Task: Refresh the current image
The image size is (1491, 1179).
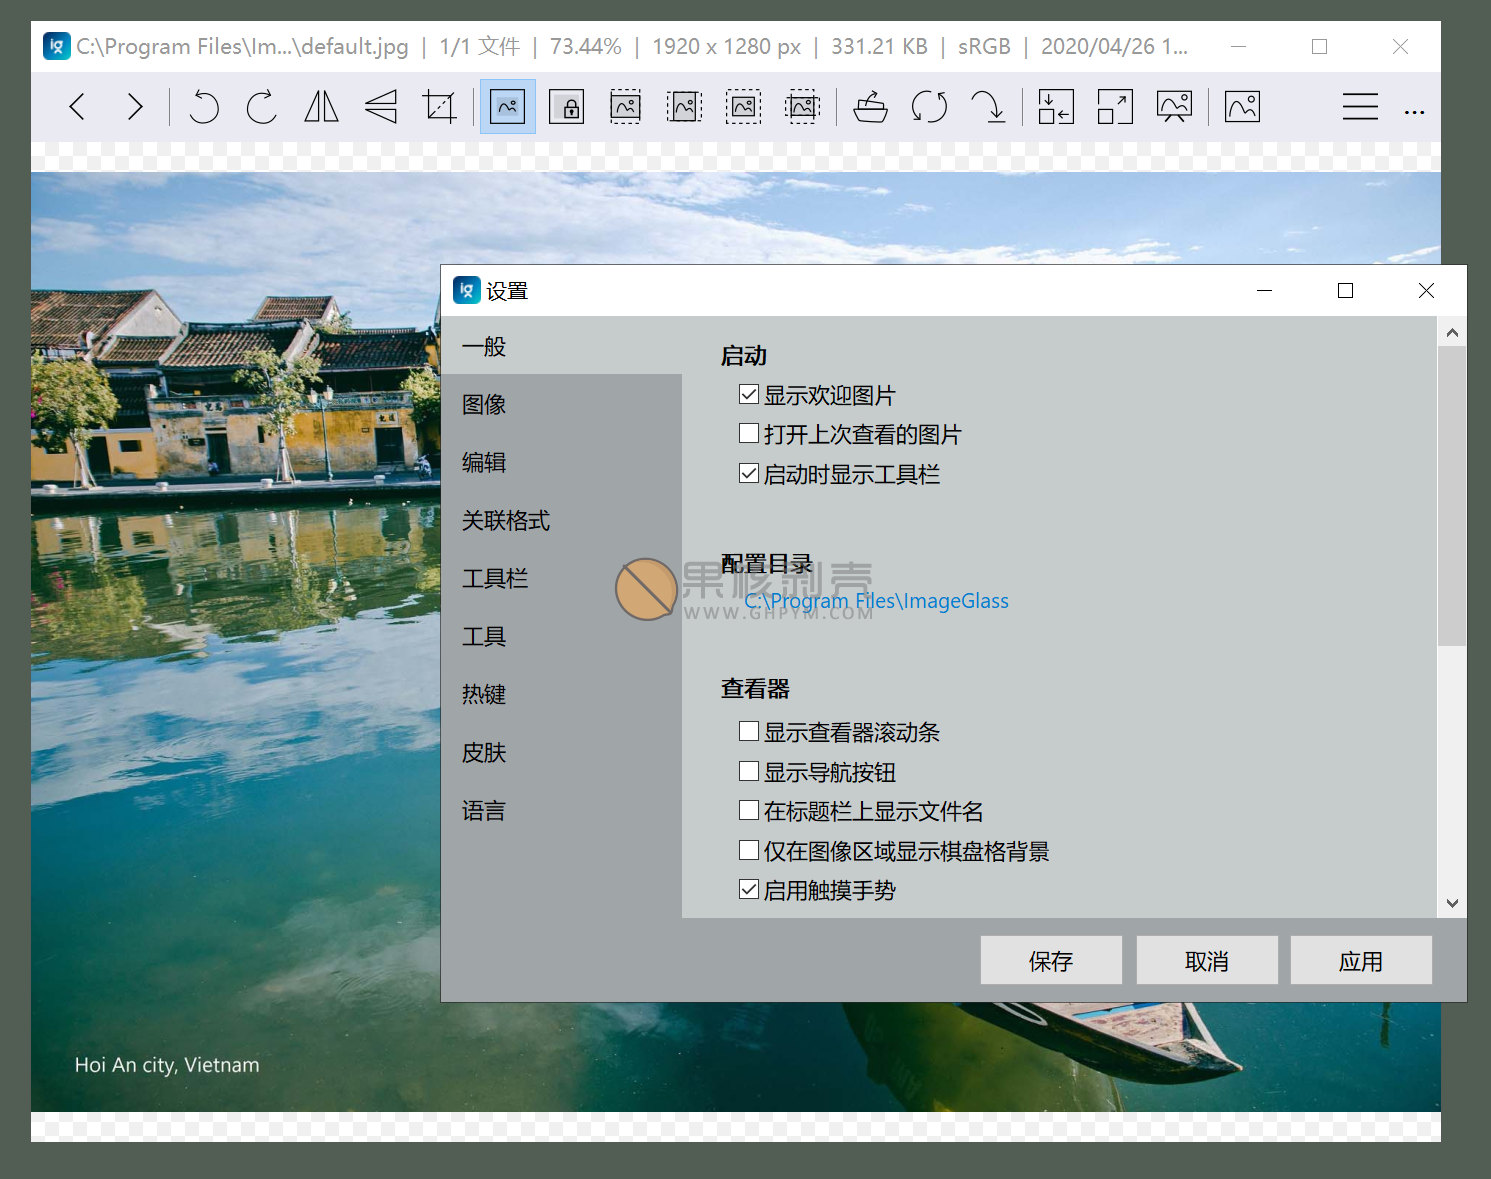Action: tap(930, 106)
